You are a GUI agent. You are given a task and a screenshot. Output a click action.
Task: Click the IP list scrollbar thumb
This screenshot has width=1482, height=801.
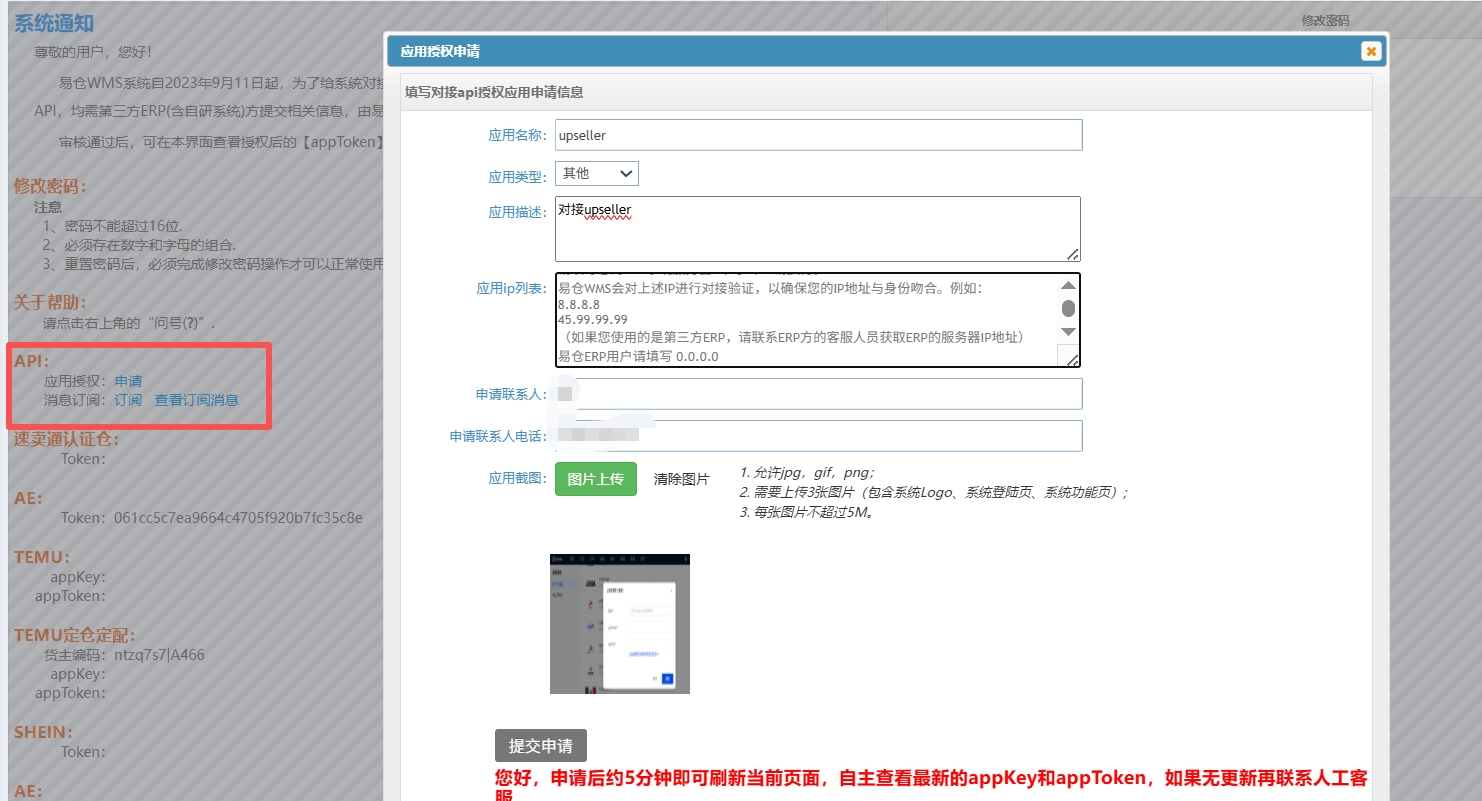[x=1068, y=308]
